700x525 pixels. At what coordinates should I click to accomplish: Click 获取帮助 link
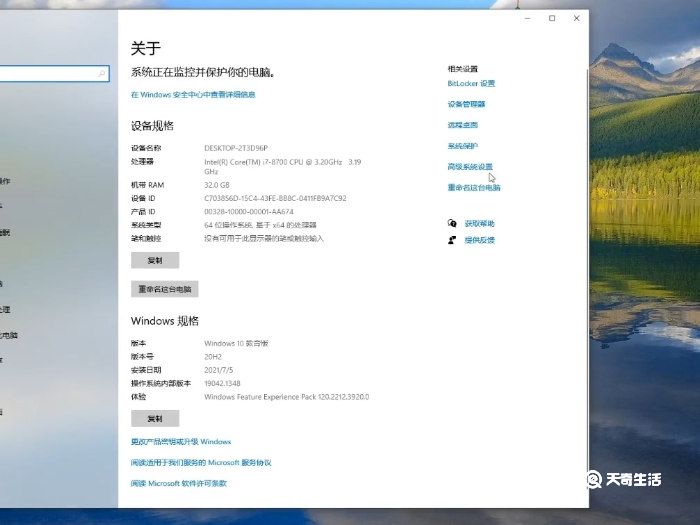coord(479,224)
